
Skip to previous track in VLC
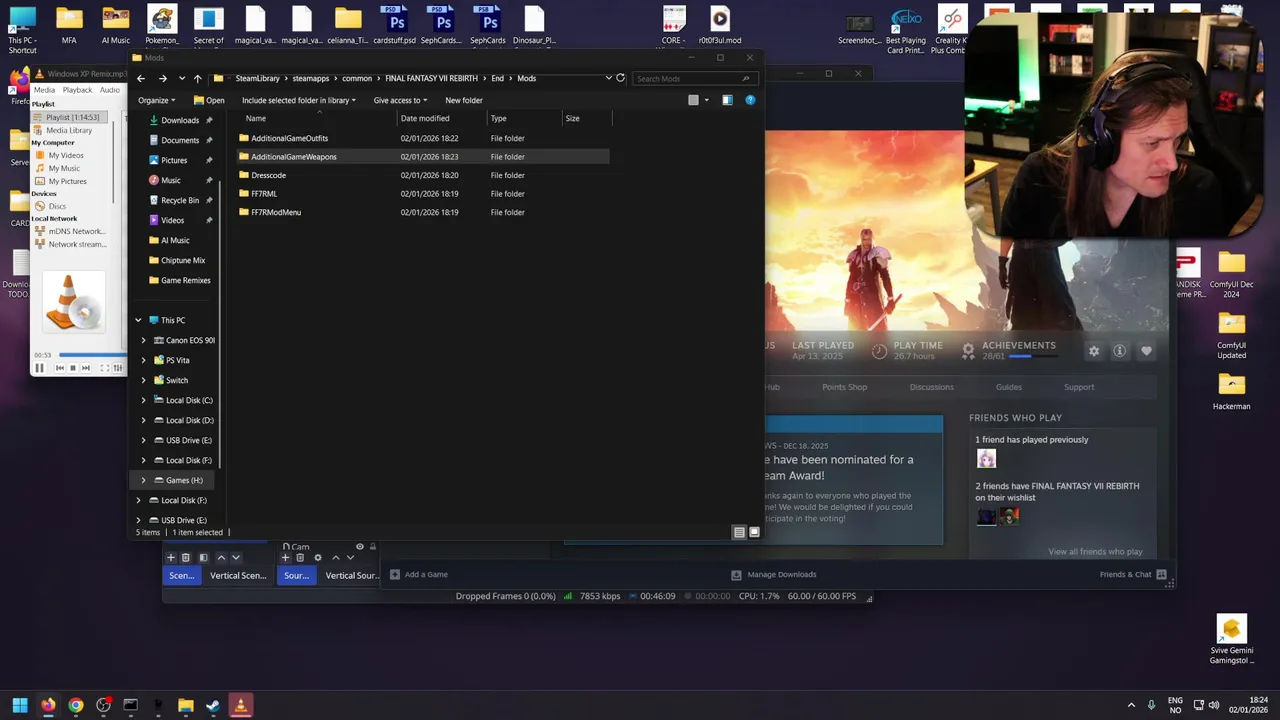(x=59, y=368)
